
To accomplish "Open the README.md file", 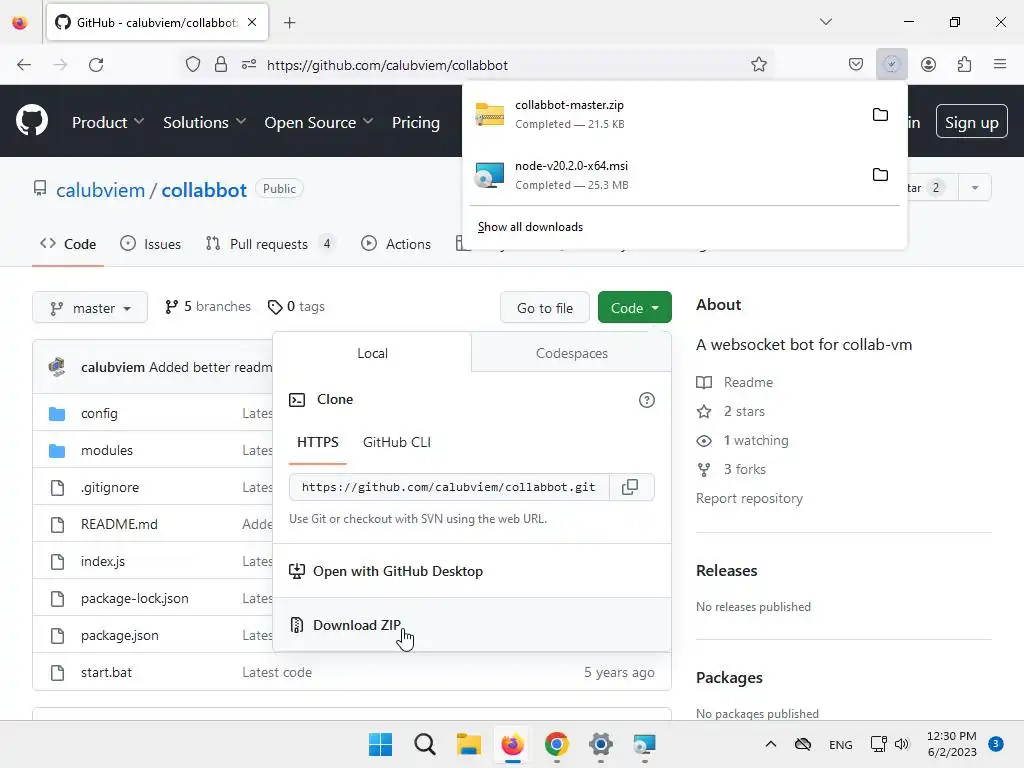I will [x=119, y=524].
